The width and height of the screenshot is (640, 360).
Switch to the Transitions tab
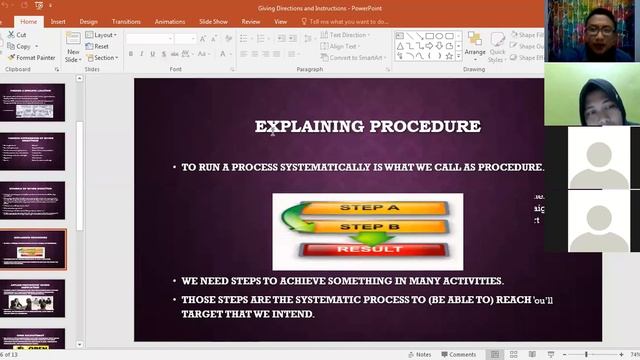126,22
